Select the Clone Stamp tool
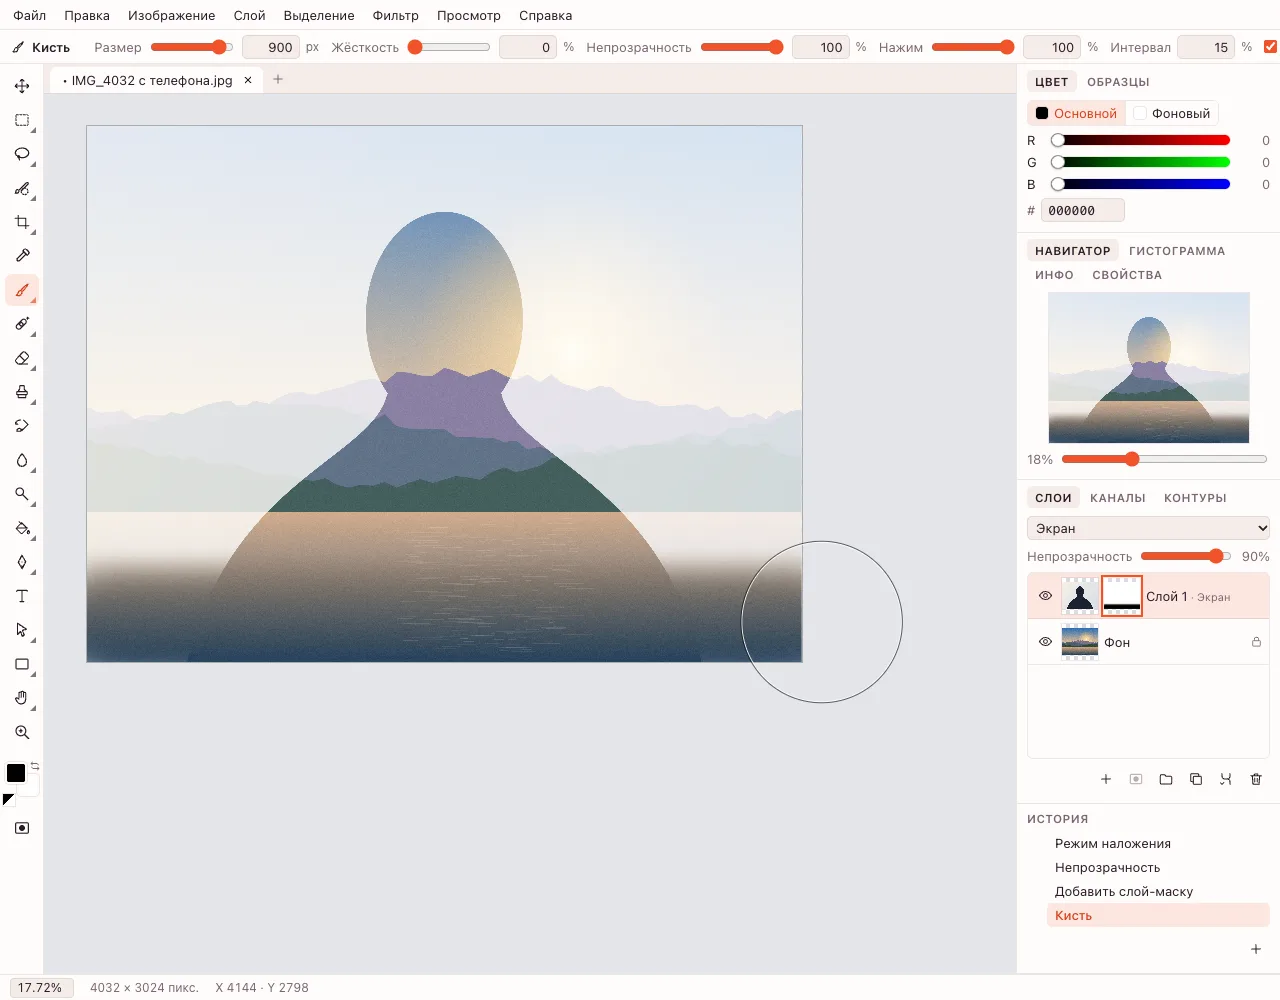The image size is (1280, 1000). (22, 392)
